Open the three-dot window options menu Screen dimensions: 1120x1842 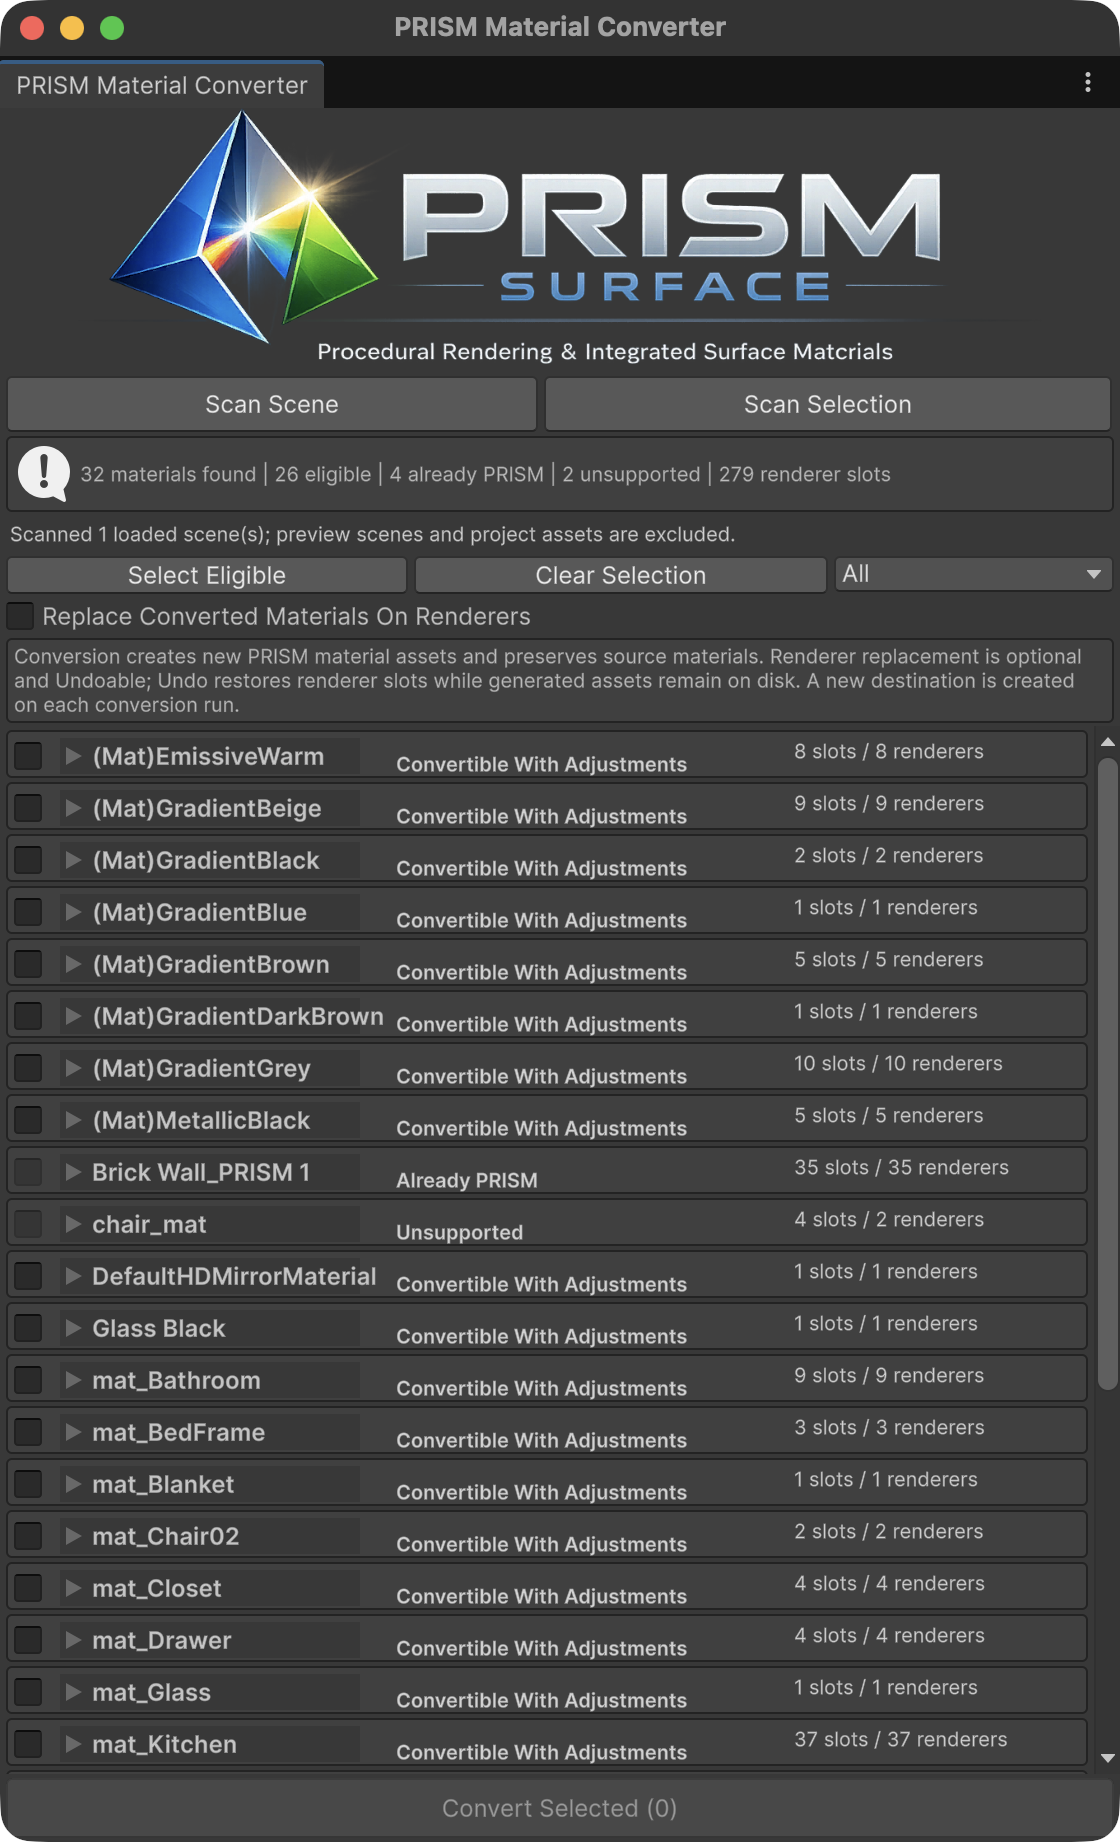1087,83
